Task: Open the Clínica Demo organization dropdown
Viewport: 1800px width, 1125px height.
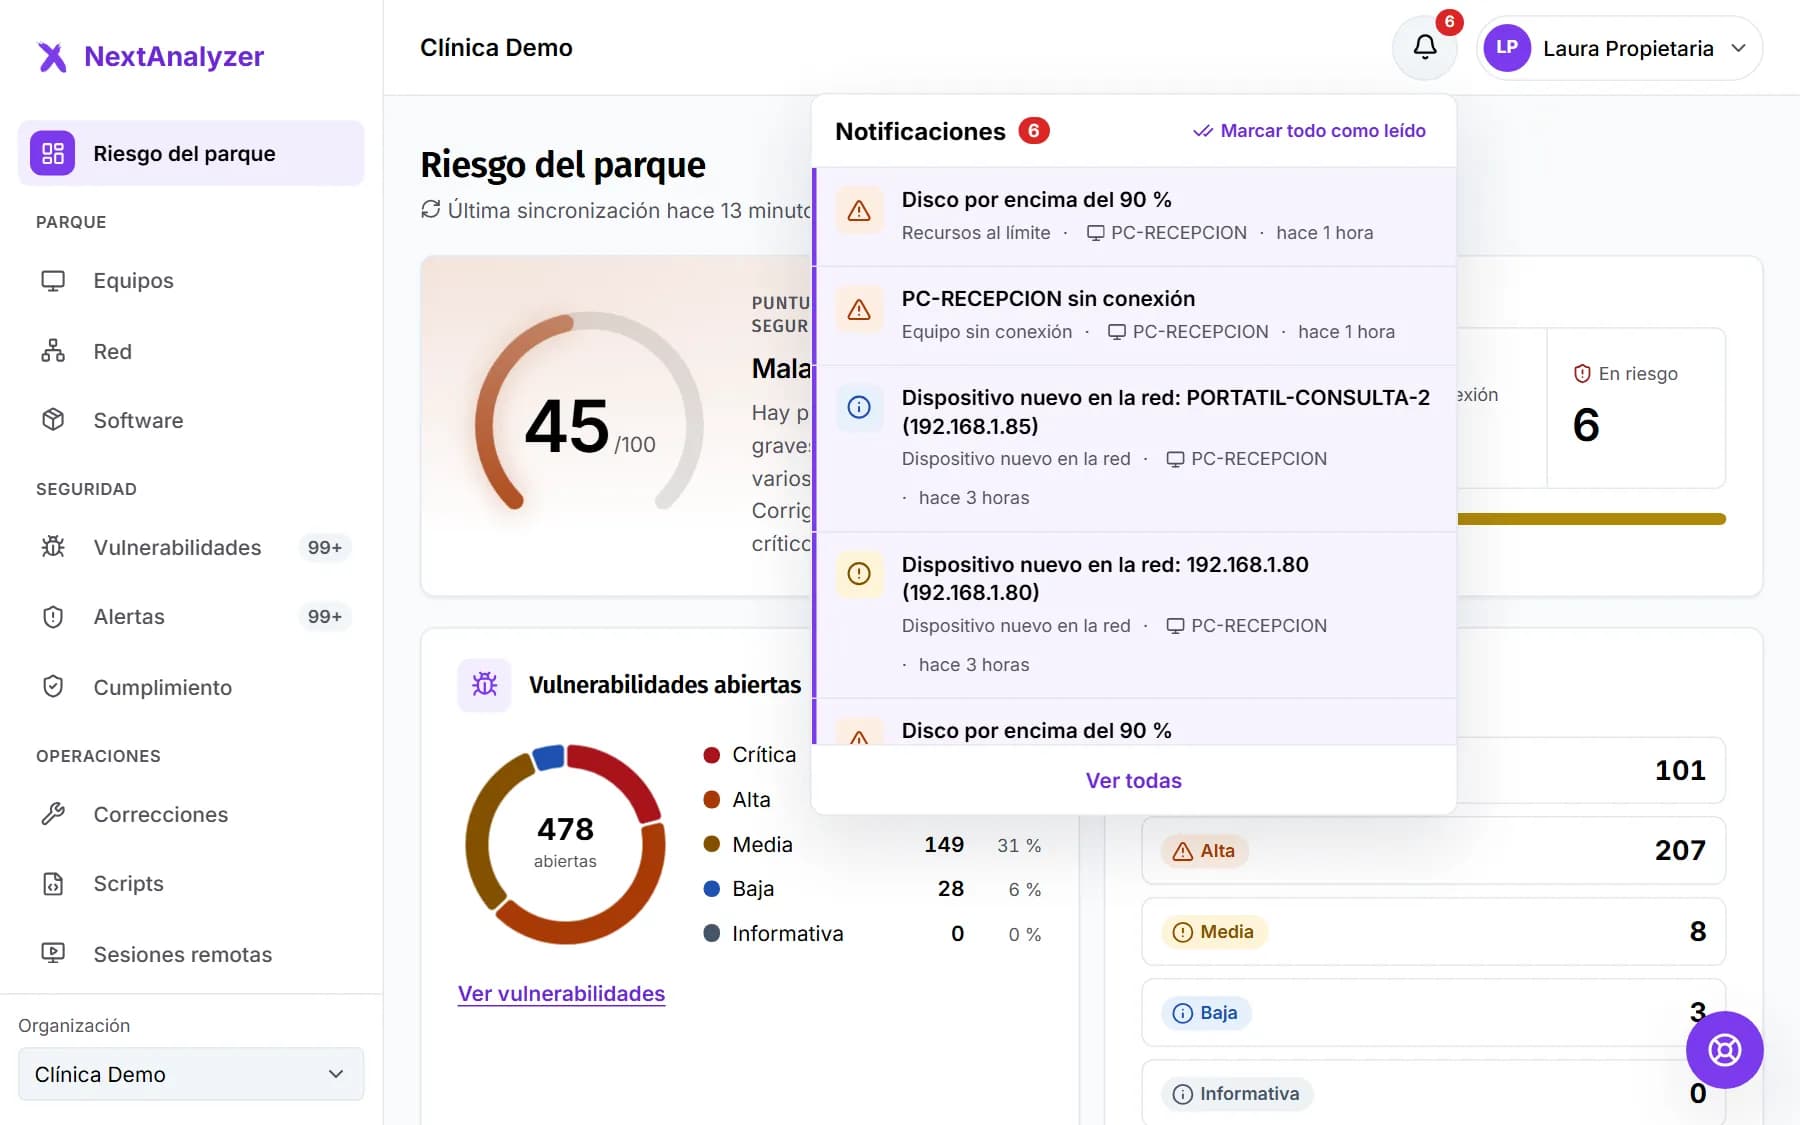Action: [x=191, y=1074]
